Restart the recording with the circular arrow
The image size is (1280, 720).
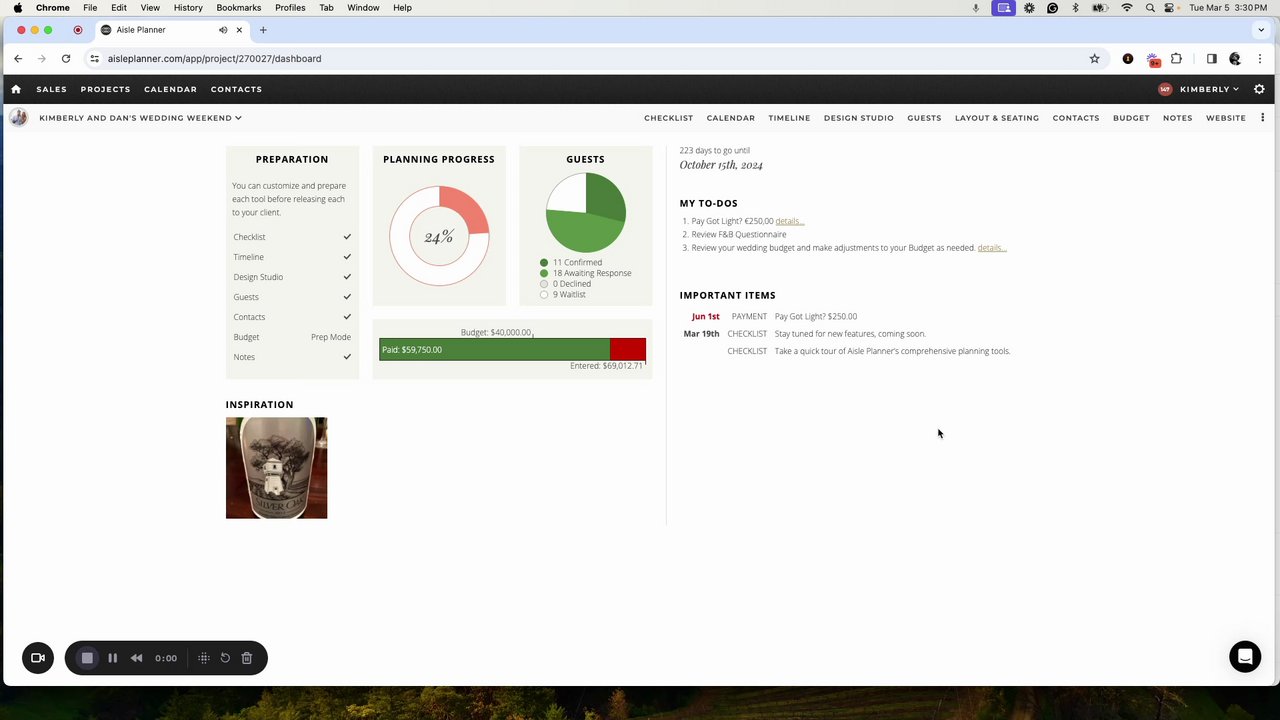pos(225,658)
